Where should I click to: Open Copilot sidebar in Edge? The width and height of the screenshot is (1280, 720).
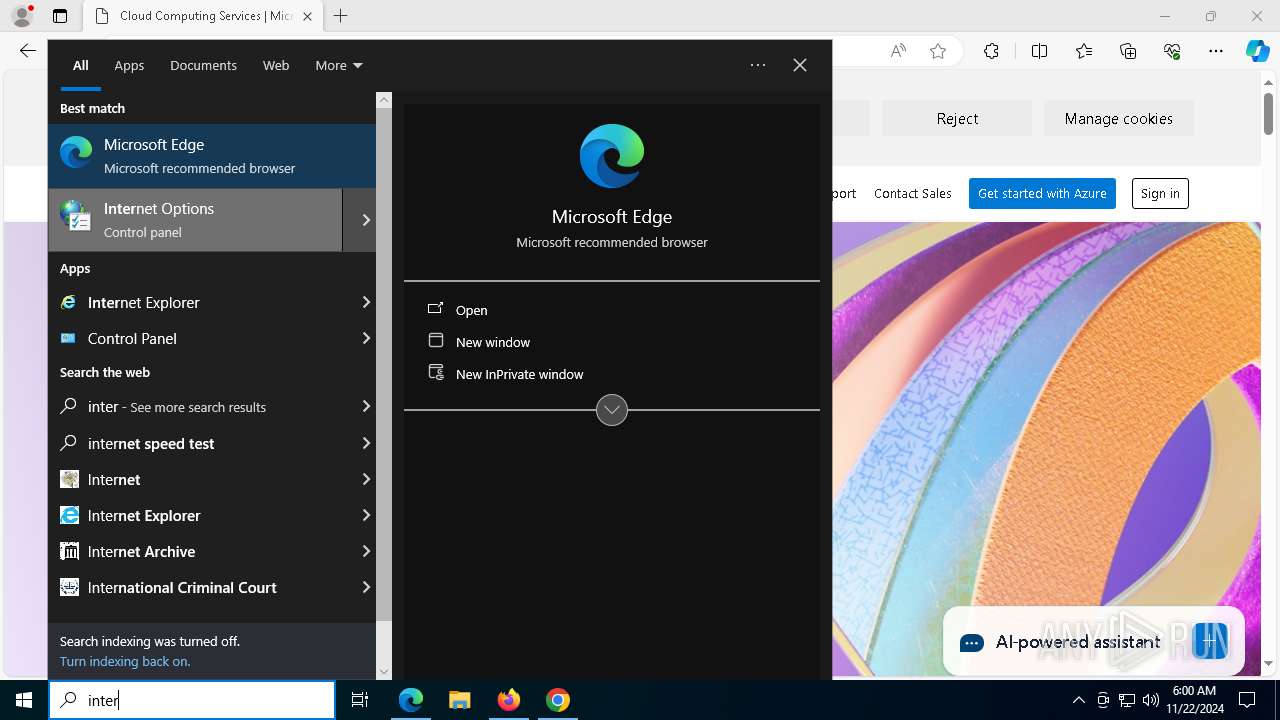[1257, 51]
